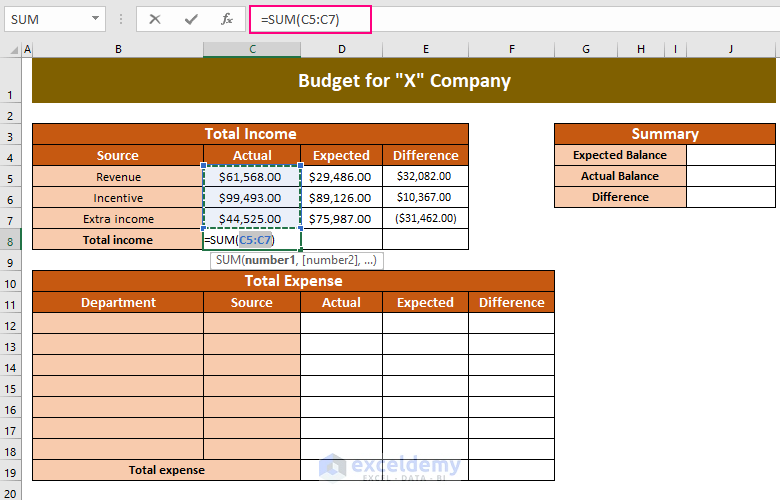The width and height of the screenshot is (780, 500).
Task: Click the 'Total Expense' header cell
Action: coord(293,281)
